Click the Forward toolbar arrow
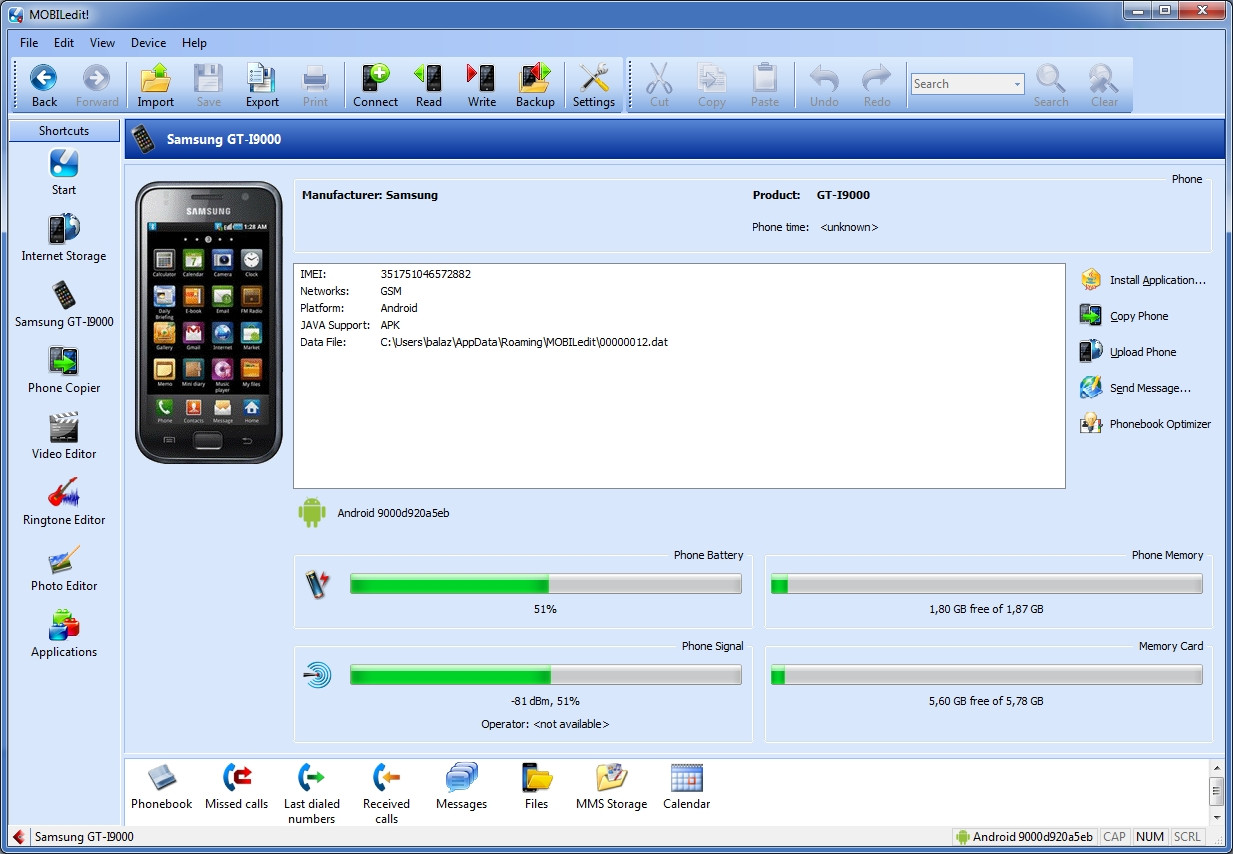Image resolution: width=1233 pixels, height=854 pixels. click(x=97, y=85)
